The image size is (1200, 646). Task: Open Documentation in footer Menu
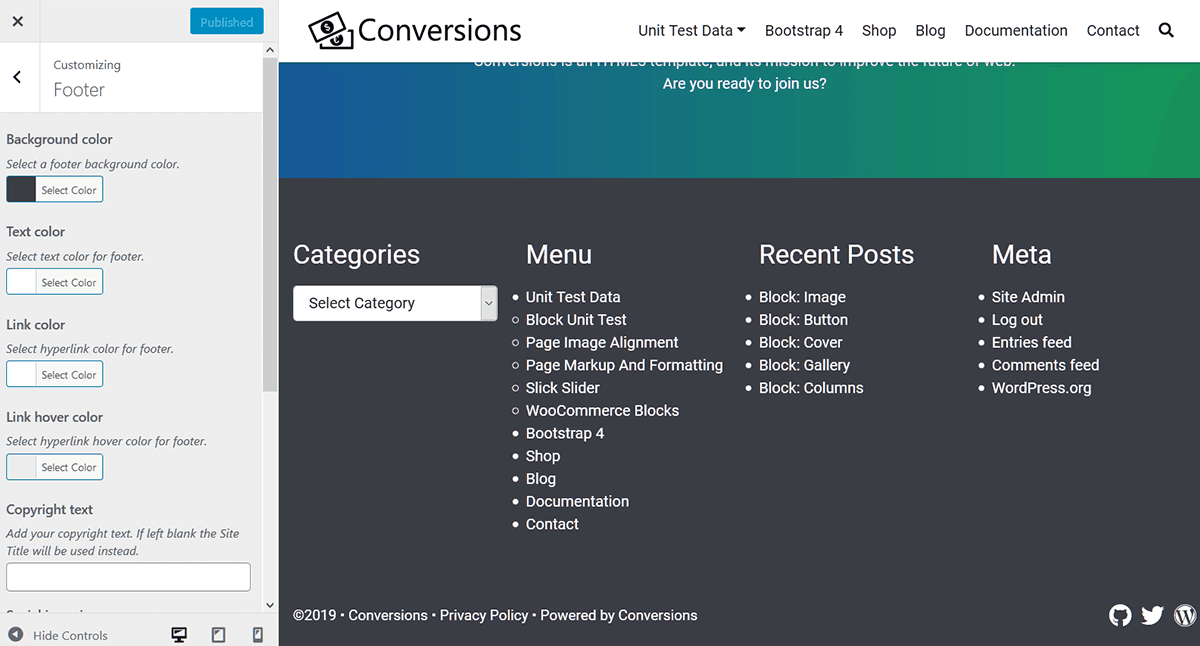[577, 502]
